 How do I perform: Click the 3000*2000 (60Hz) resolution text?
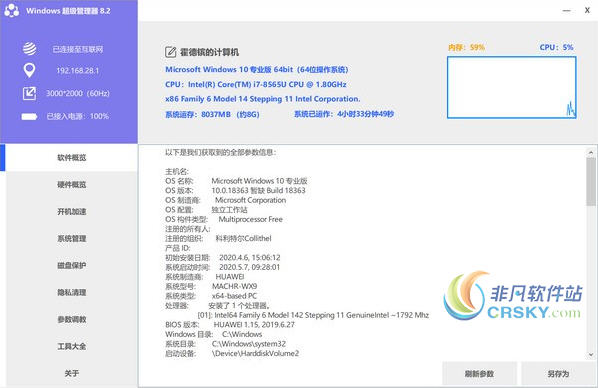click(x=78, y=93)
